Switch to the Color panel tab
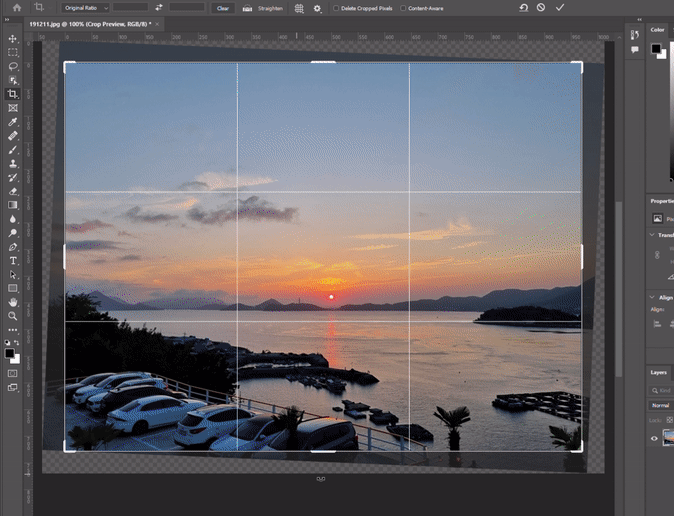This screenshot has height=516, width=674. click(657, 30)
